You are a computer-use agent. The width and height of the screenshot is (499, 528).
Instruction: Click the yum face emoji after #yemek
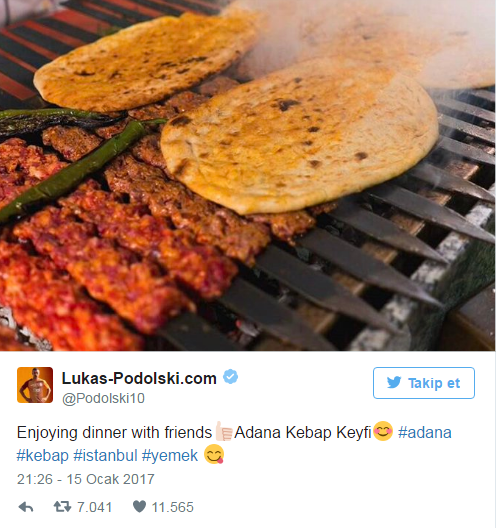(x=214, y=454)
